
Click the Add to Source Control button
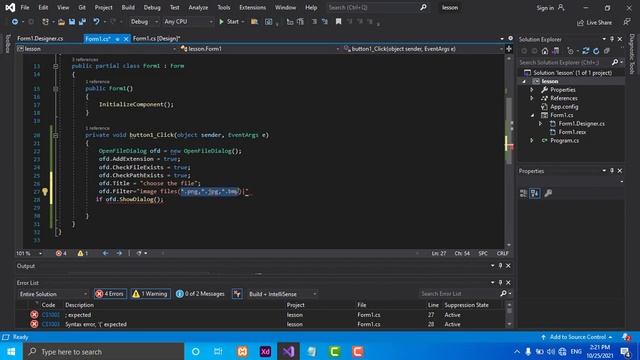577,337
